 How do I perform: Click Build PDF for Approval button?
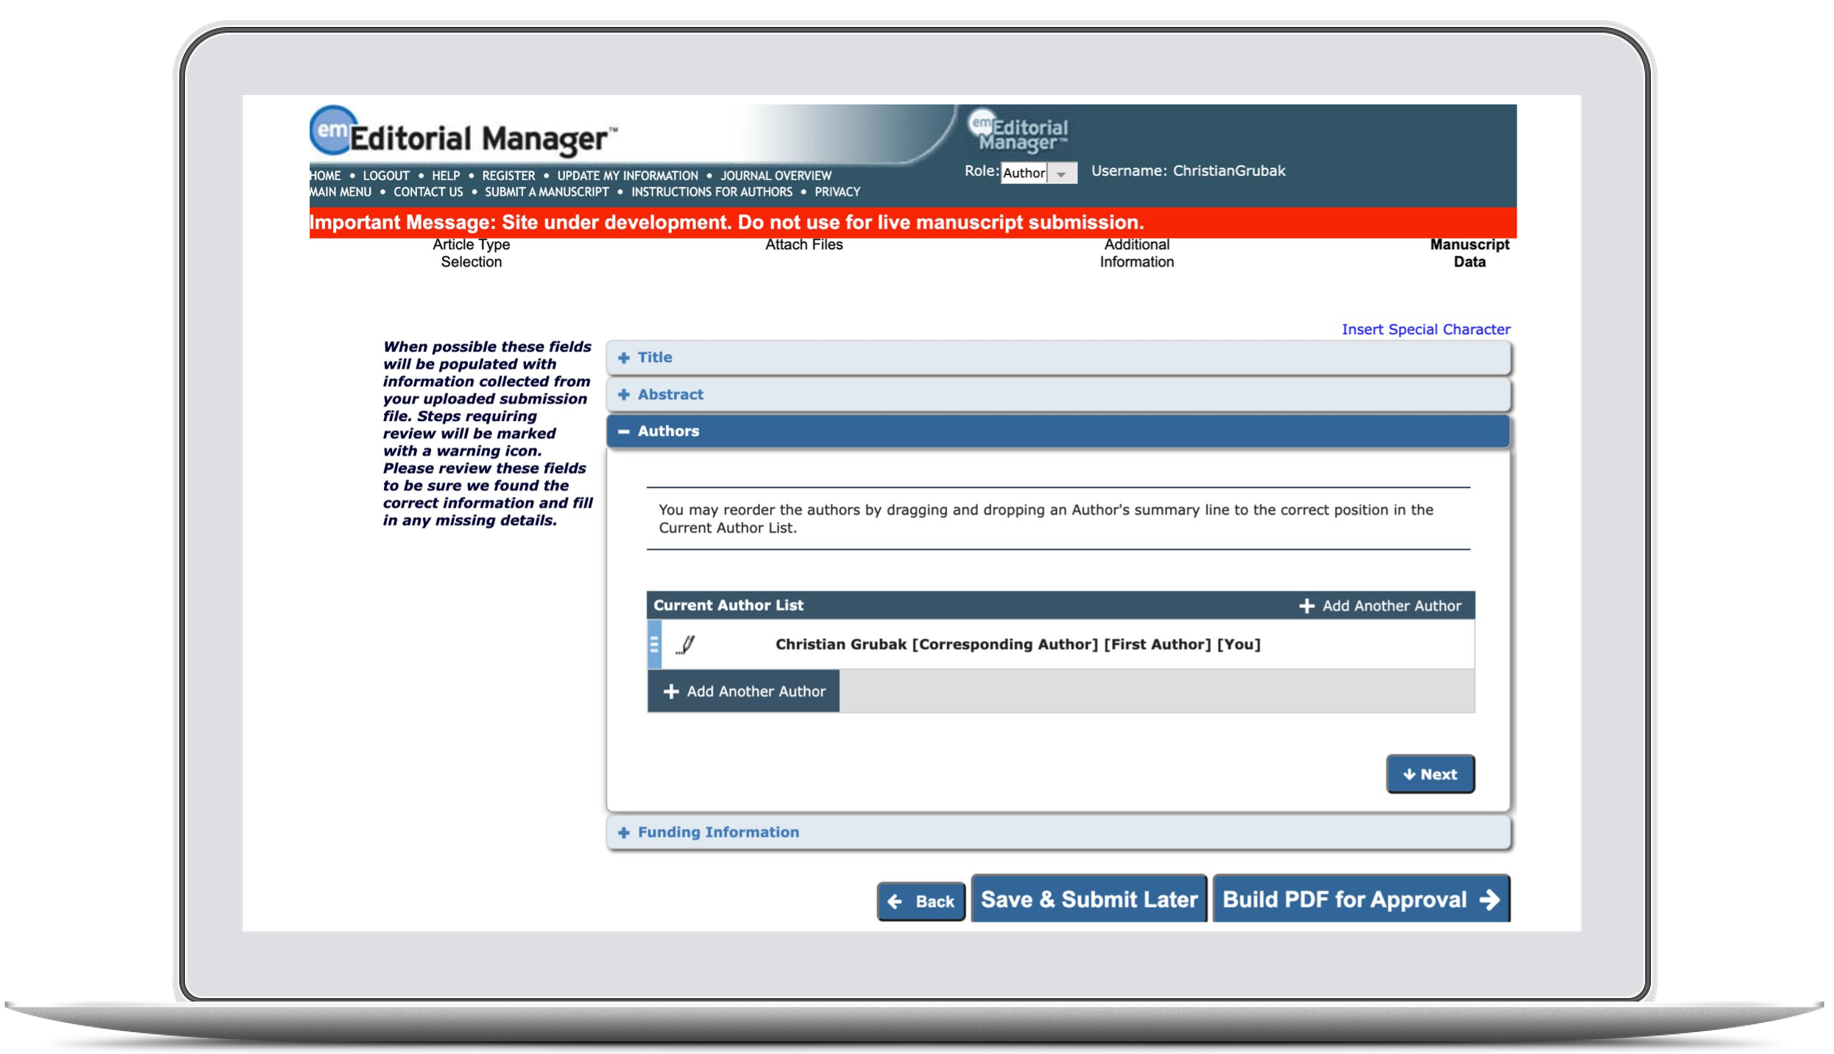[1360, 900]
